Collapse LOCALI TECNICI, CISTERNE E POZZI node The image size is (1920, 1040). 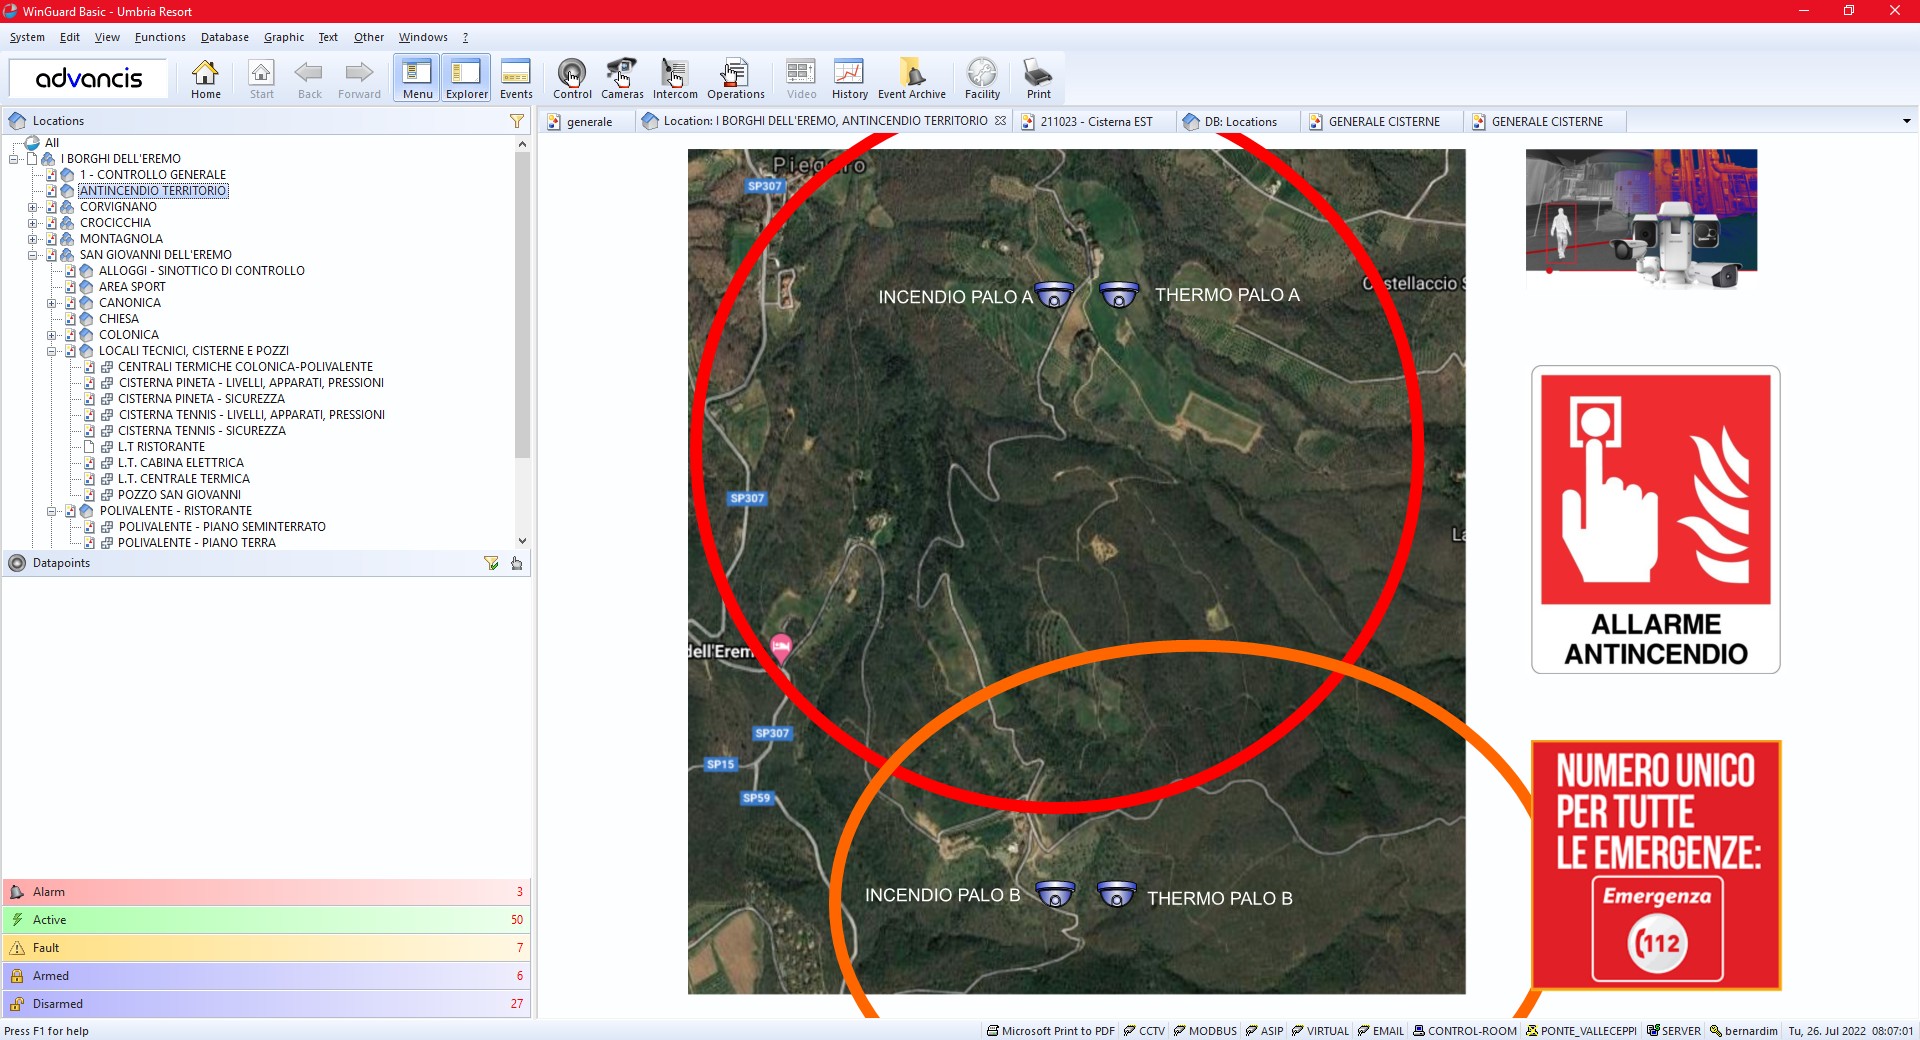click(x=52, y=351)
